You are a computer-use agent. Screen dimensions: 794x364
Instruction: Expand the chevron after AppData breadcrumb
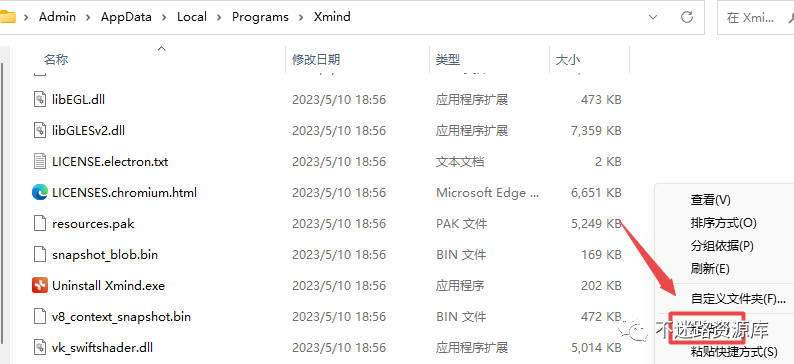[164, 17]
